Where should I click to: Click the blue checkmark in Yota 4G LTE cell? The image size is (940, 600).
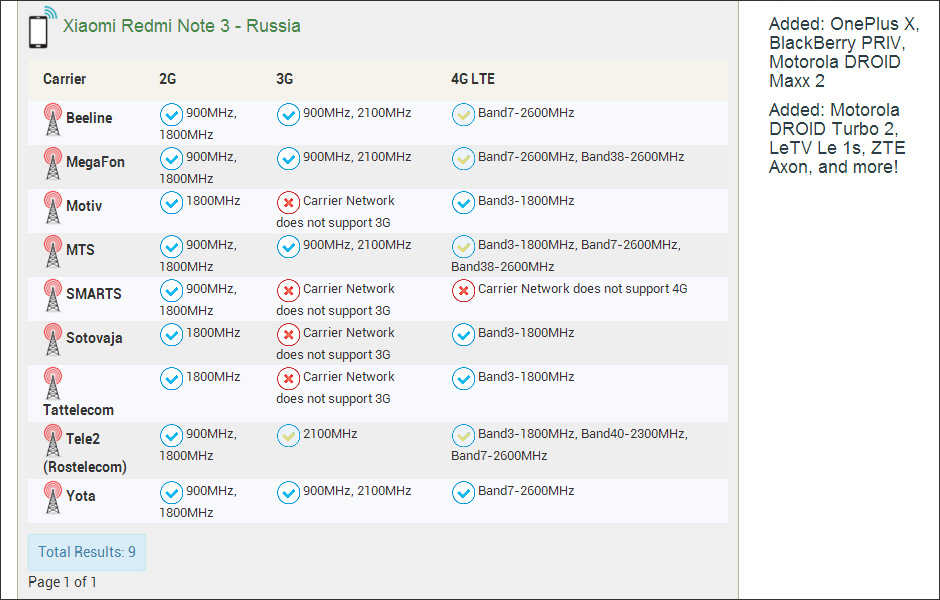(463, 492)
